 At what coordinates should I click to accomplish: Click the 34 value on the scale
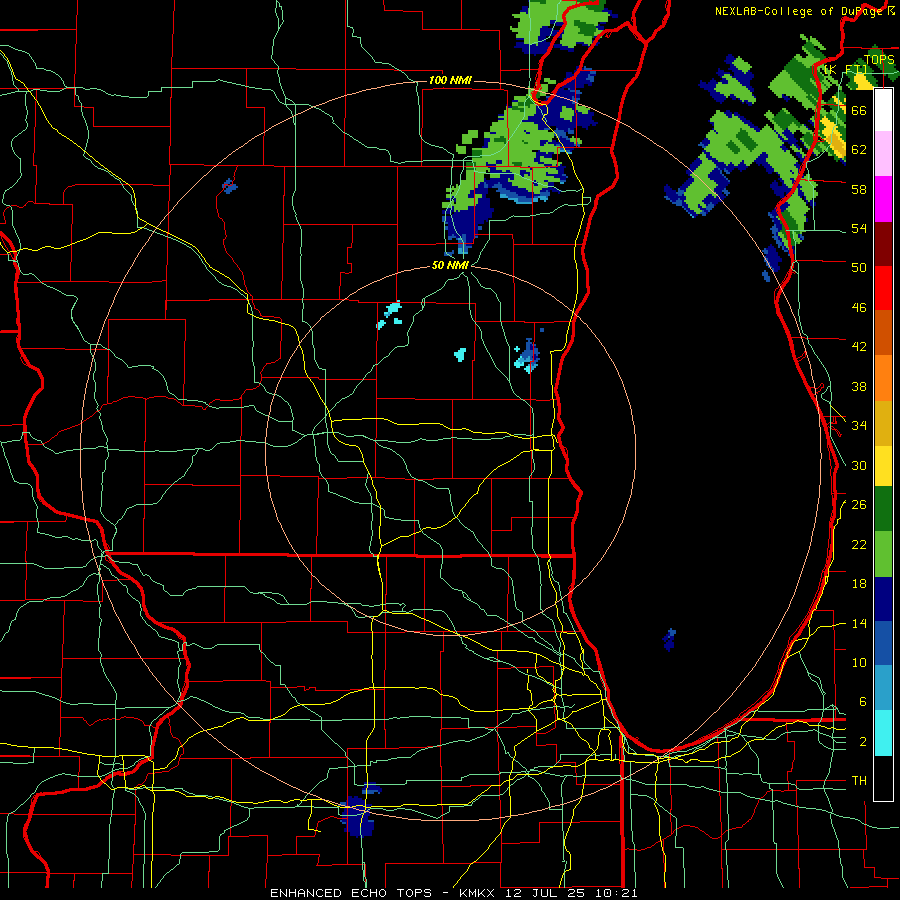click(859, 426)
